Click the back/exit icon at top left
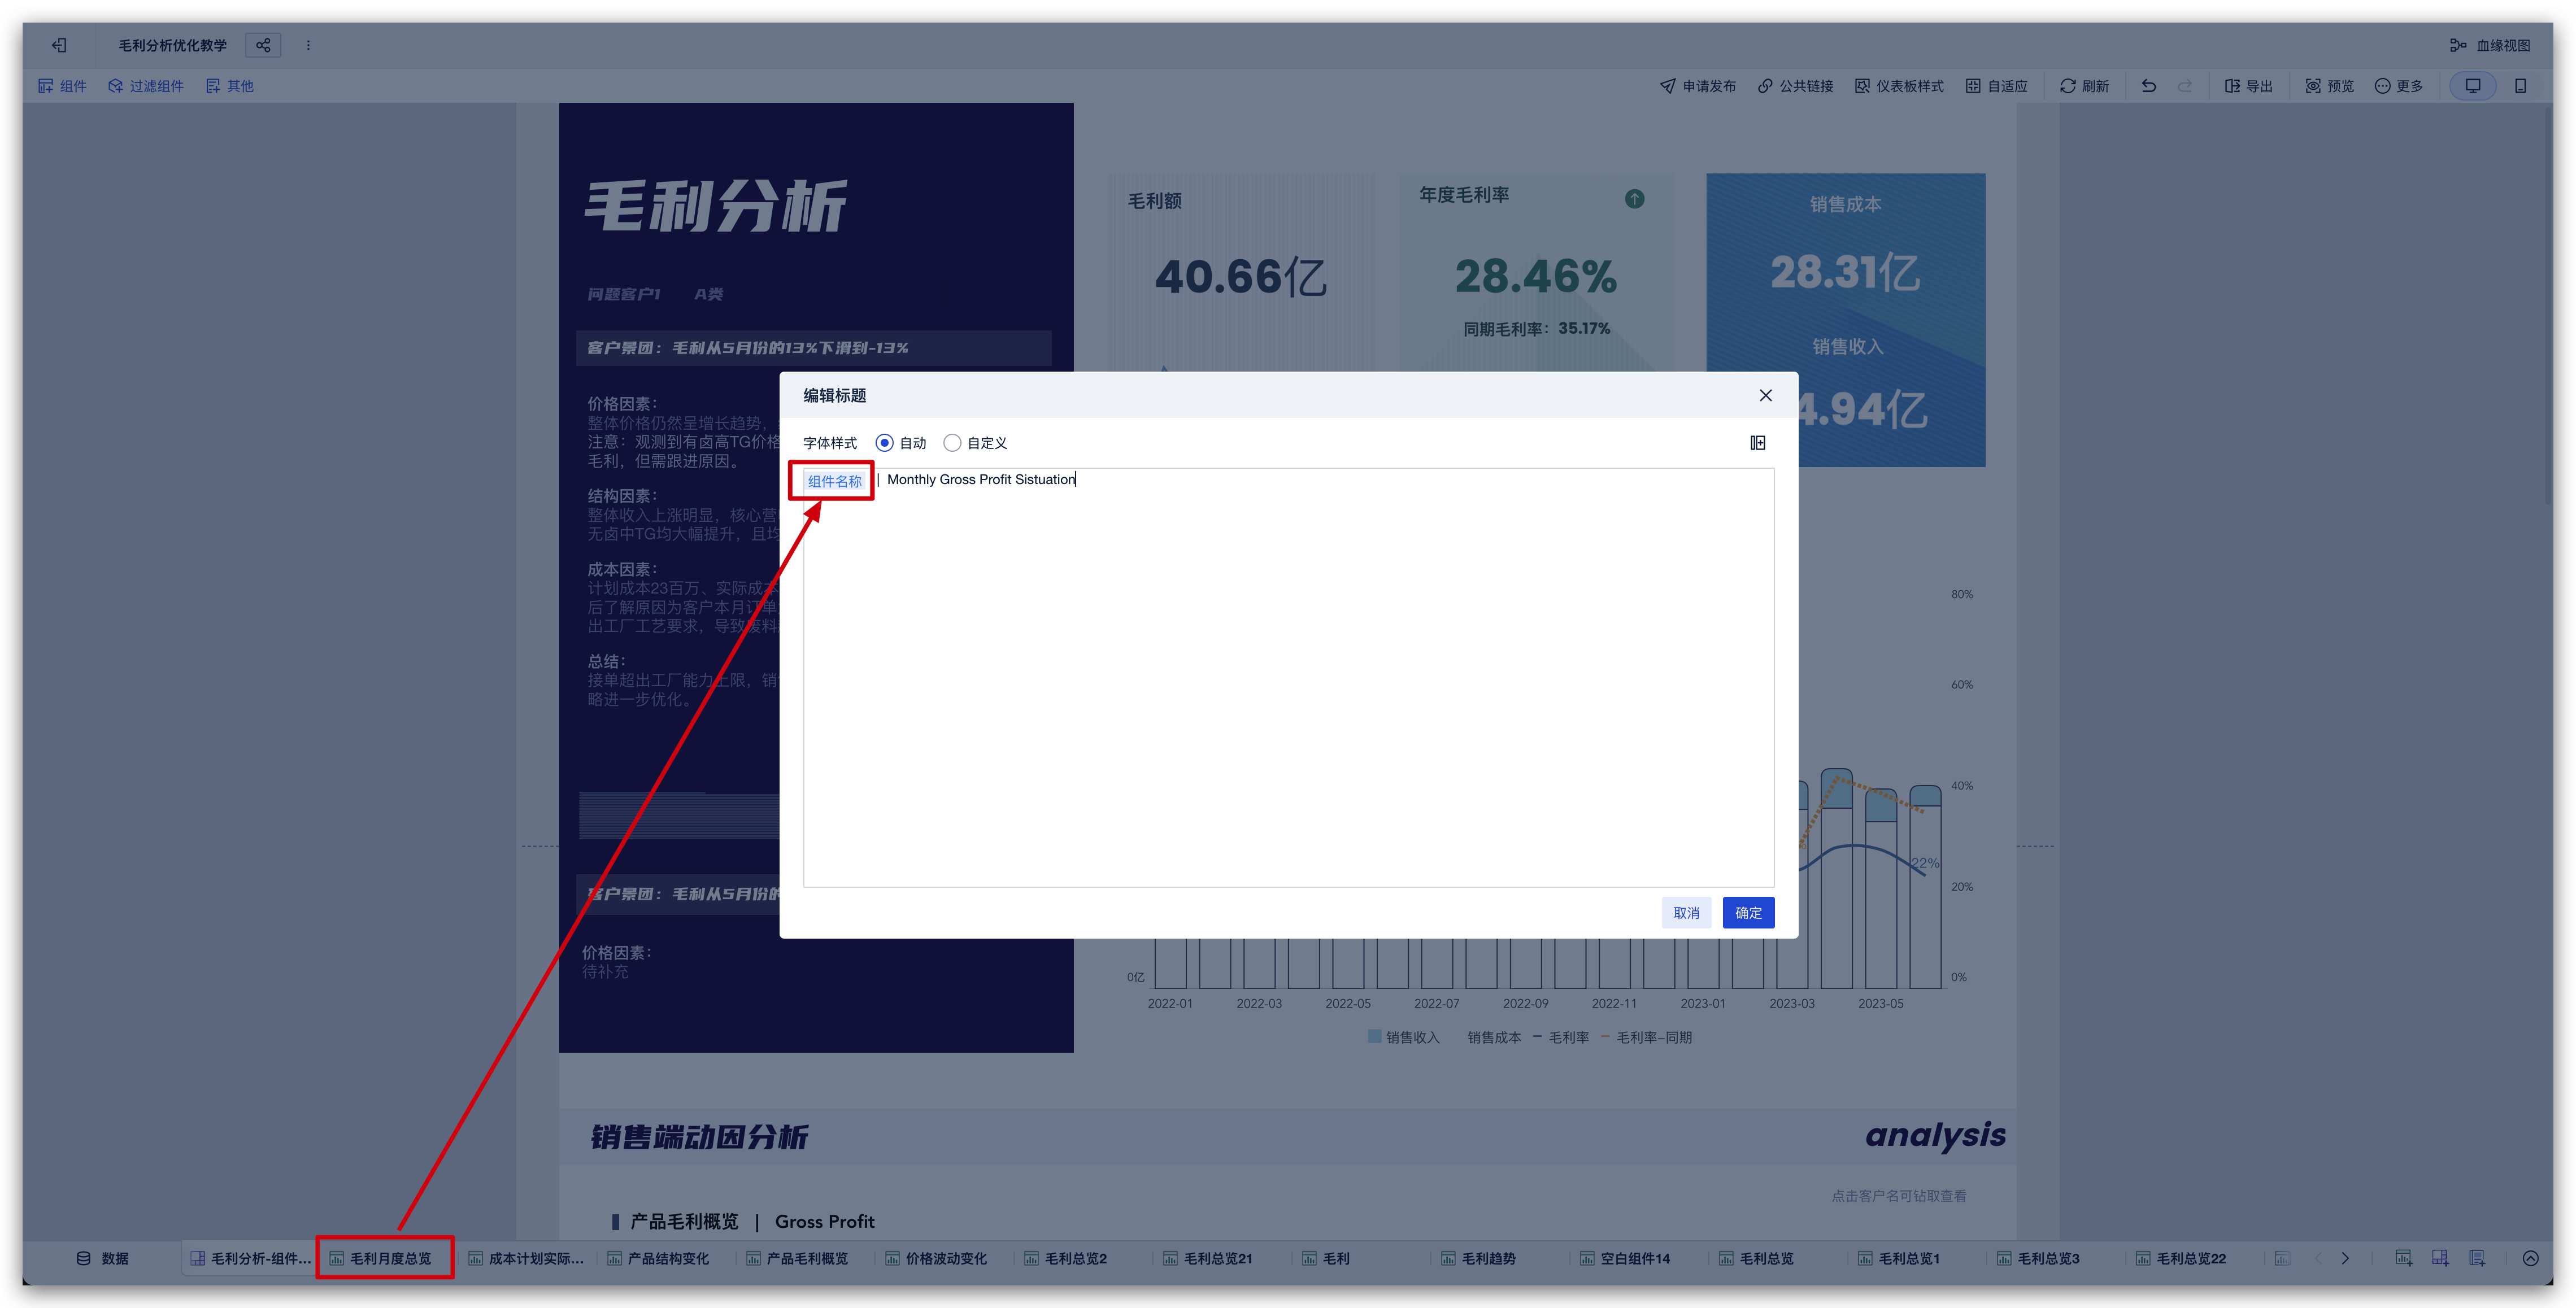2576x1308 pixels. (60, 45)
